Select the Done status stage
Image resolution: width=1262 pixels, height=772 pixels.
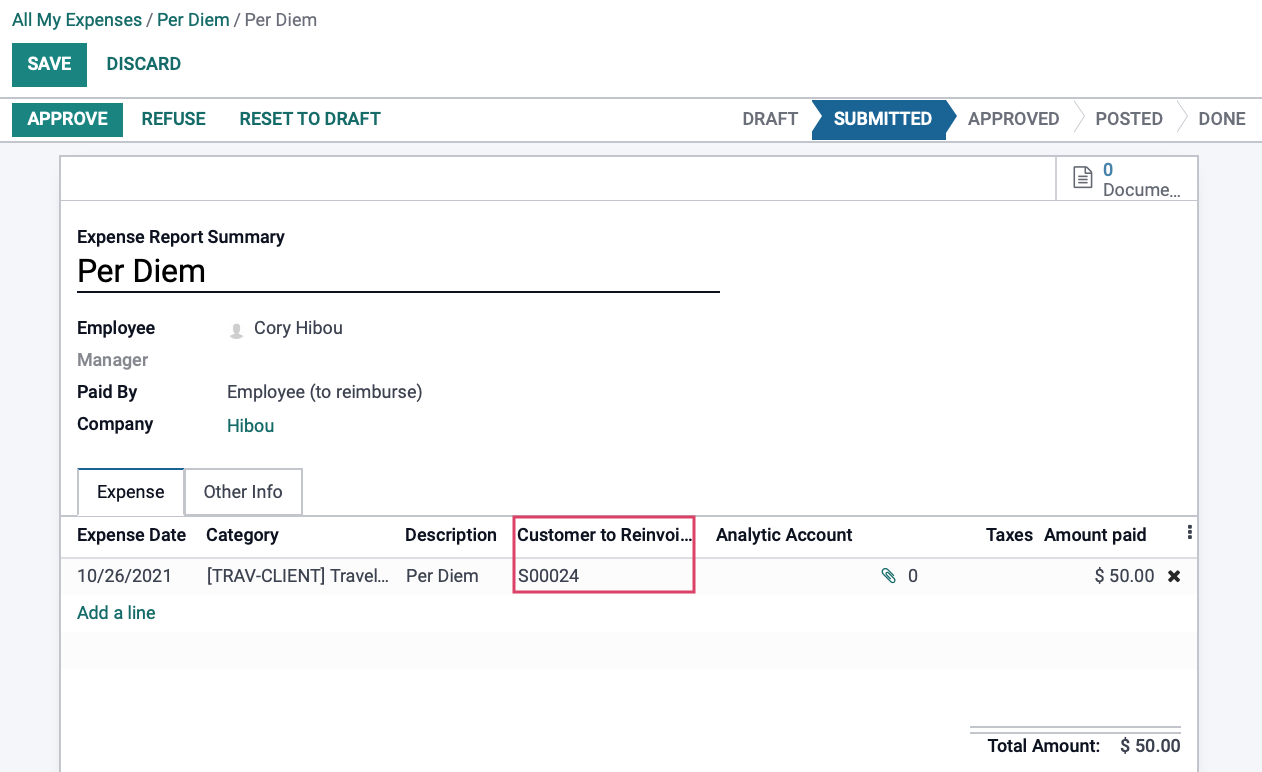coord(1222,119)
